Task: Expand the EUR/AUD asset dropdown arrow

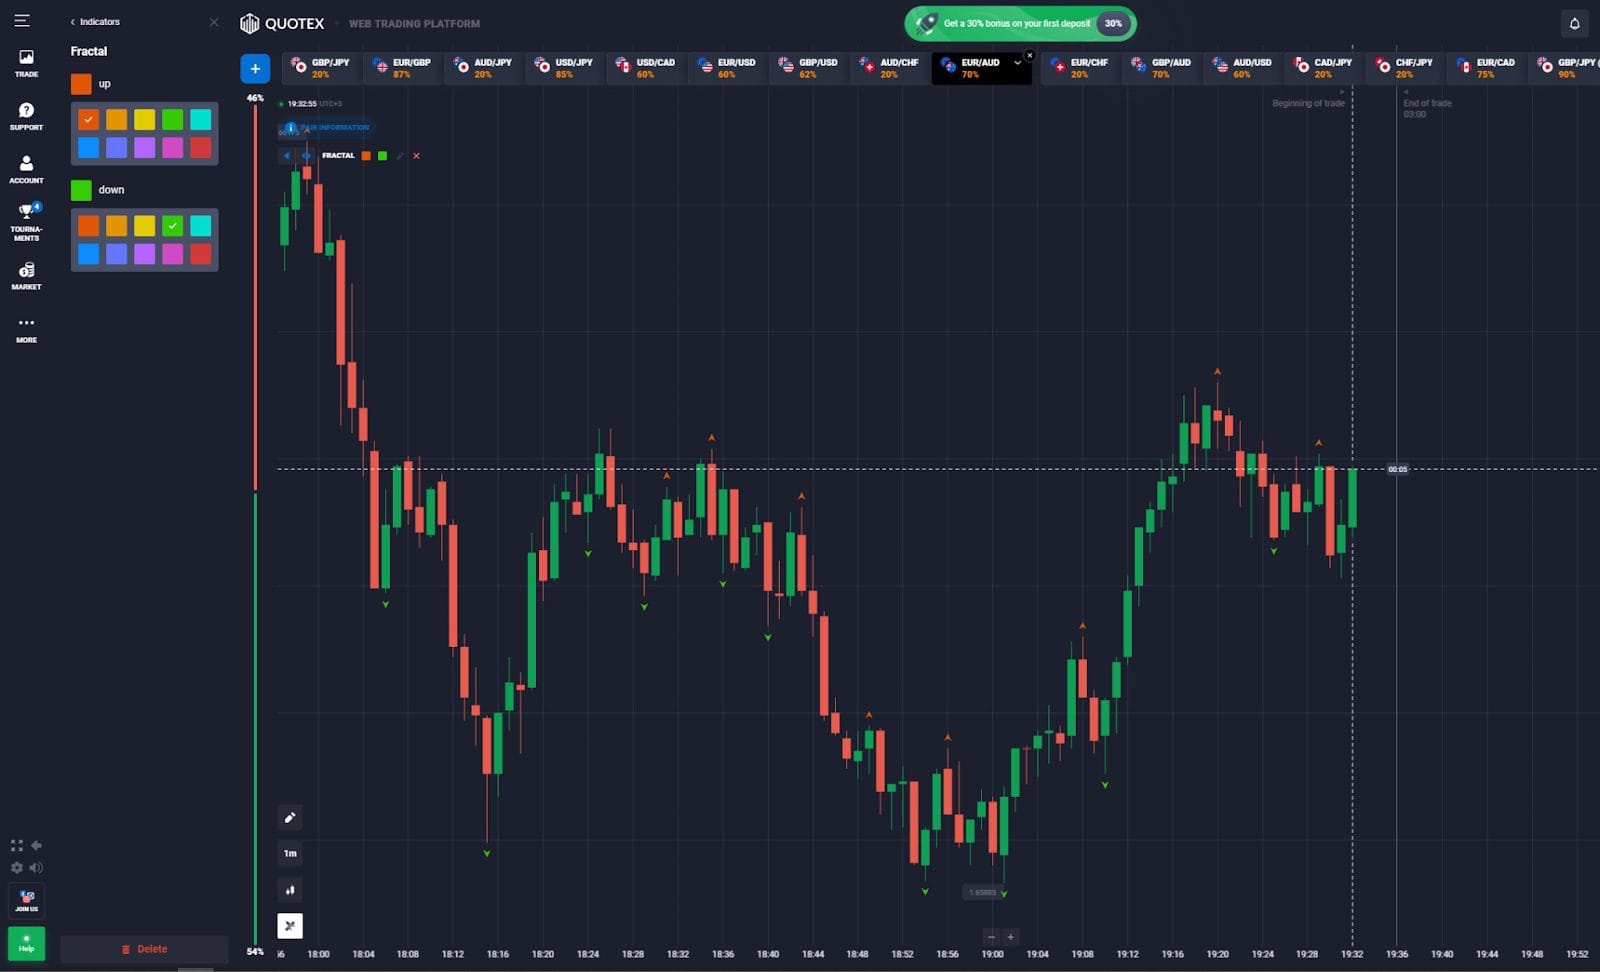Action: pos(1017,63)
